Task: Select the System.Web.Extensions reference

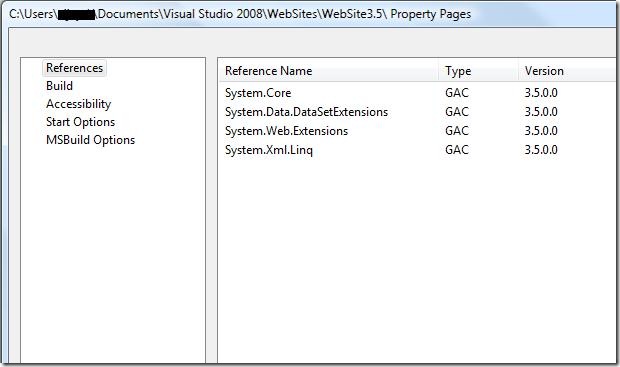Action: [286, 131]
